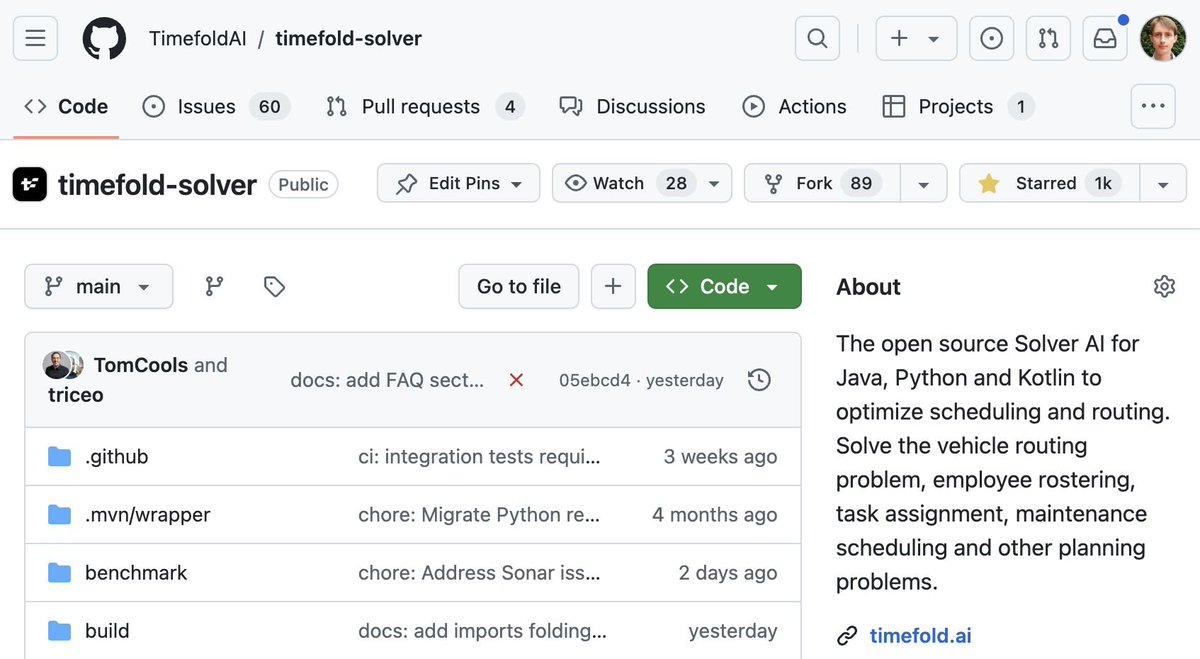Open the hamburger navigation menu
The height and width of the screenshot is (659, 1200).
[x=35, y=39]
